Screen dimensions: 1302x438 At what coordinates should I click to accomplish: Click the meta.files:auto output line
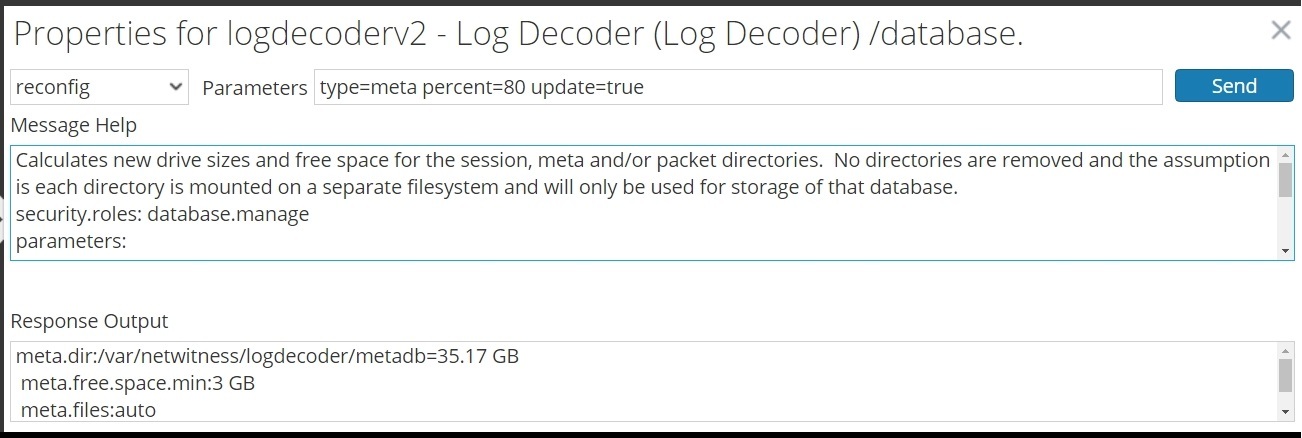tap(88, 409)
